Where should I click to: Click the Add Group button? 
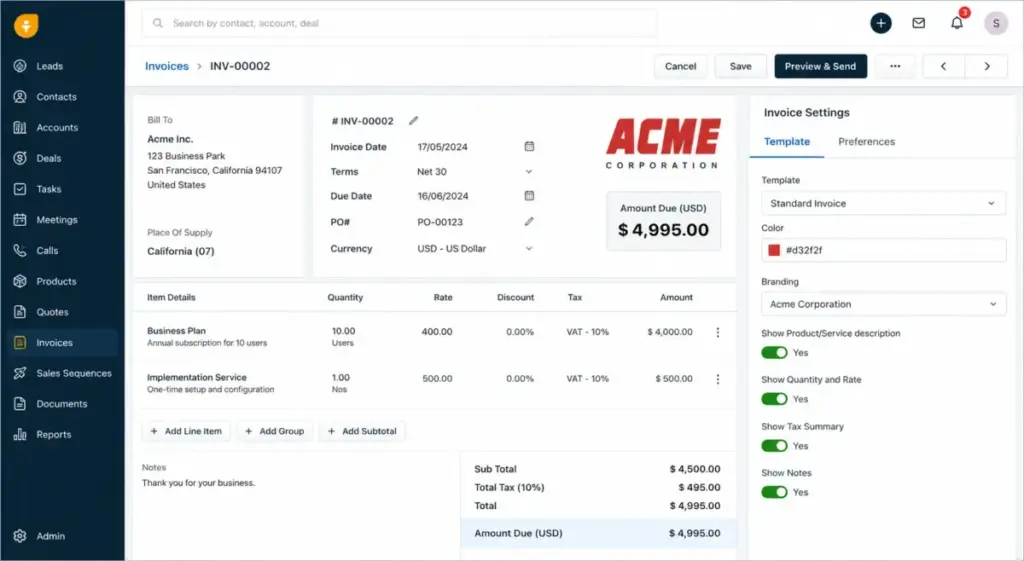click(274, 431)
